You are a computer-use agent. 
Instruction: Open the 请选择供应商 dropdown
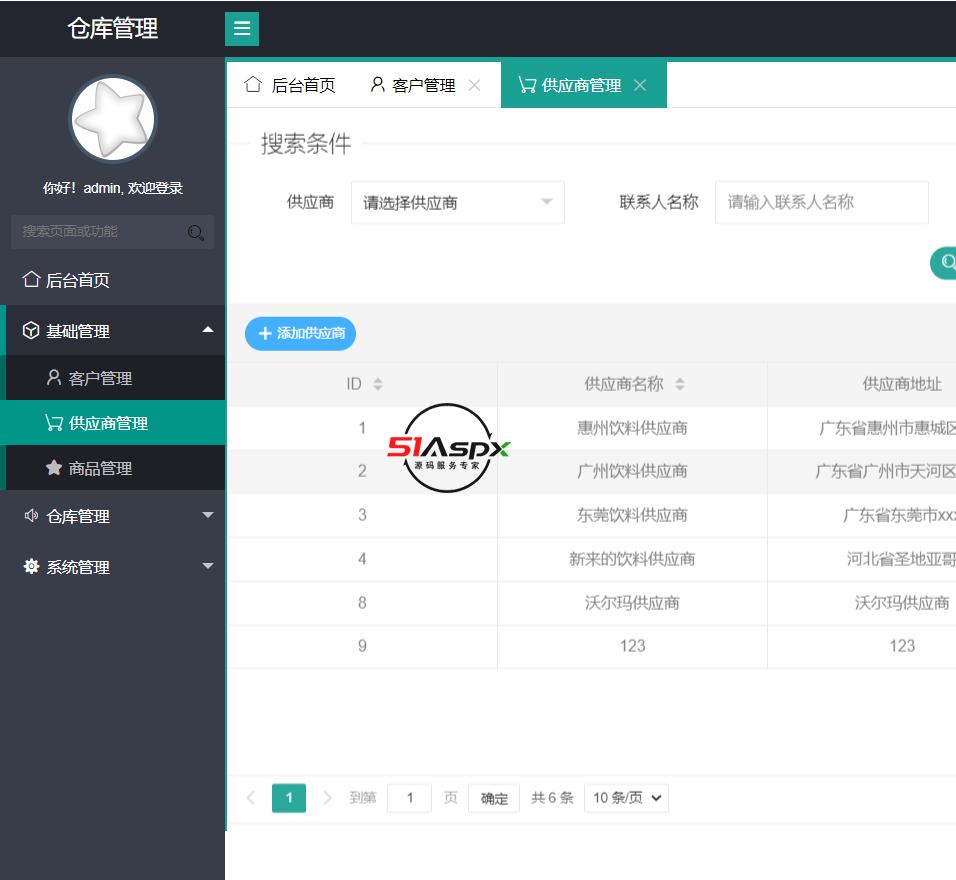pyautogui.click(x=457, y=203)
